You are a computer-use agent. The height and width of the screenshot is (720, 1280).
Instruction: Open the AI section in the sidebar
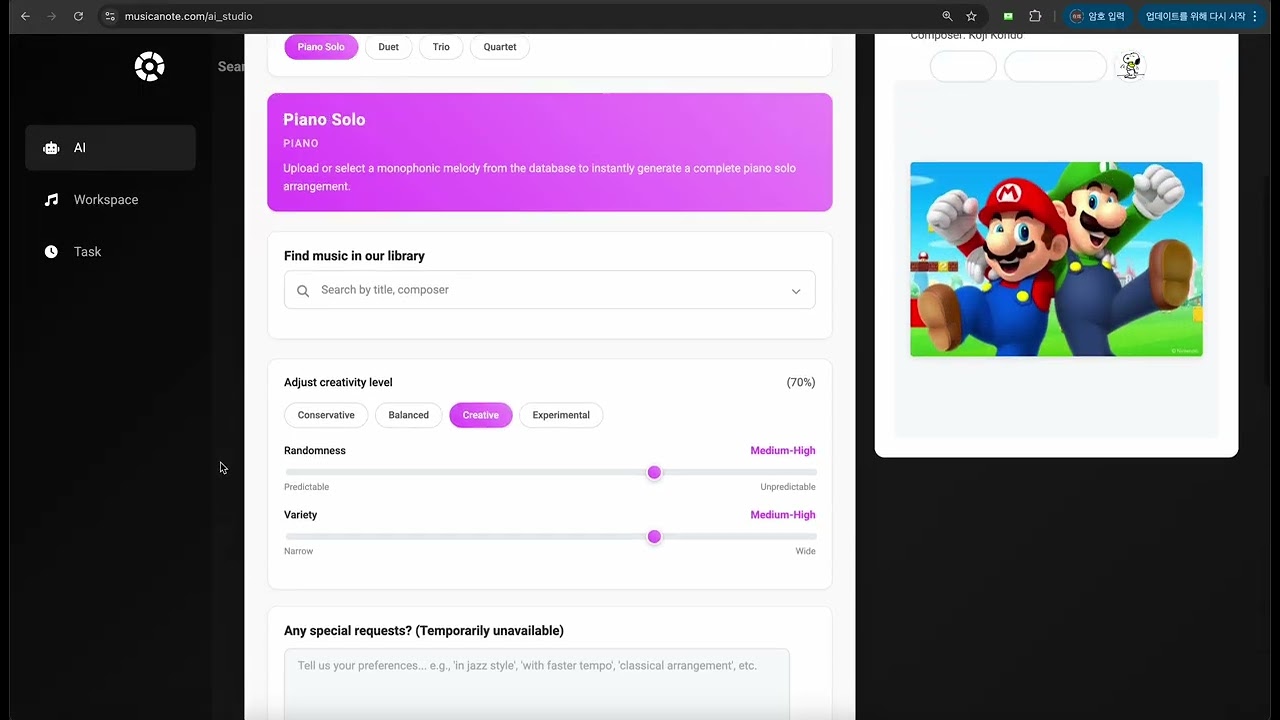[x=110, y=148]
